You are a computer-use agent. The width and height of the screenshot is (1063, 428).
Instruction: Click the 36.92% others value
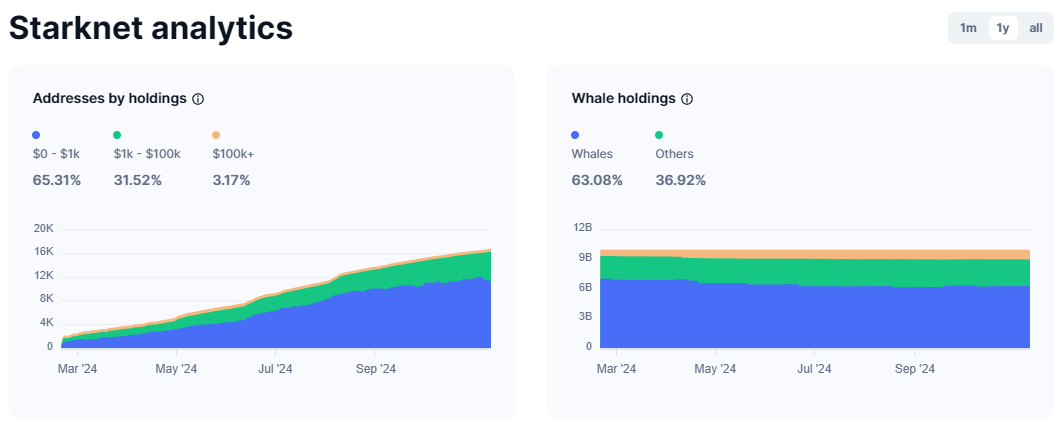[681, 180]
